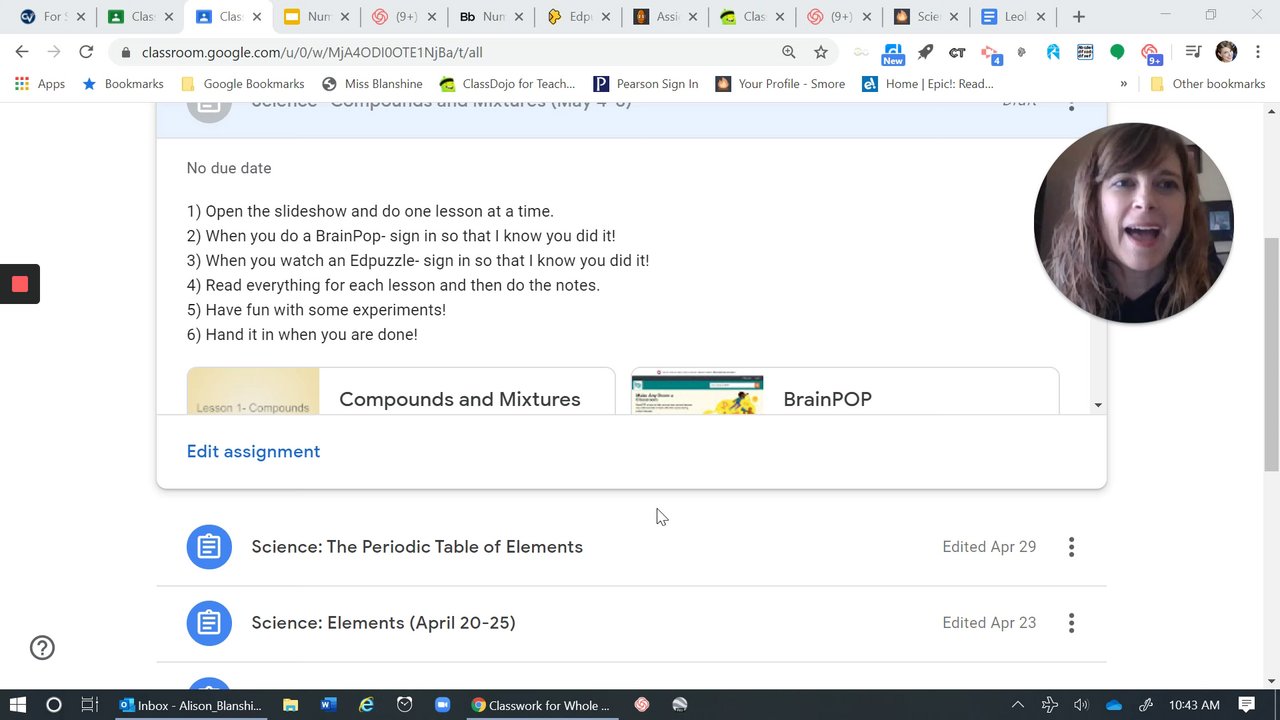1280x720 pixels.
Task: Open File Explorer from the taskbar
Action: 290,705
